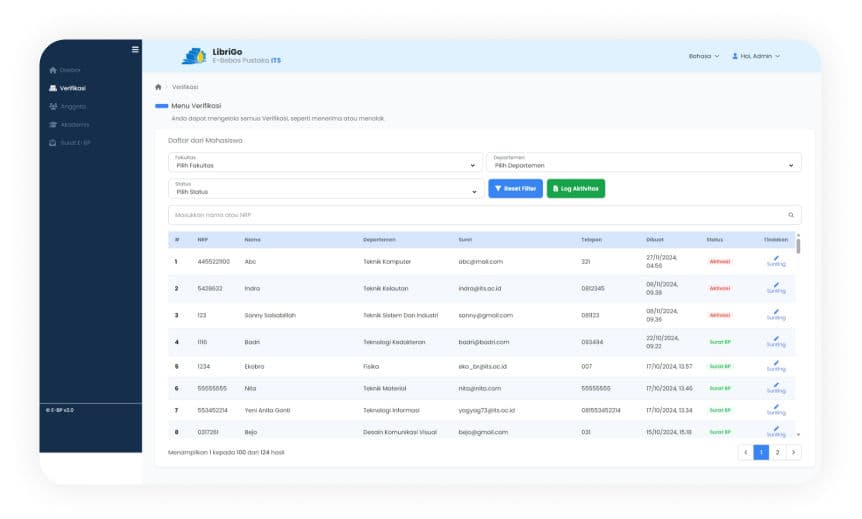Sort by the Departemen column header
The height and width of the screenshot is (519, 862).
[x=379, y=240]
